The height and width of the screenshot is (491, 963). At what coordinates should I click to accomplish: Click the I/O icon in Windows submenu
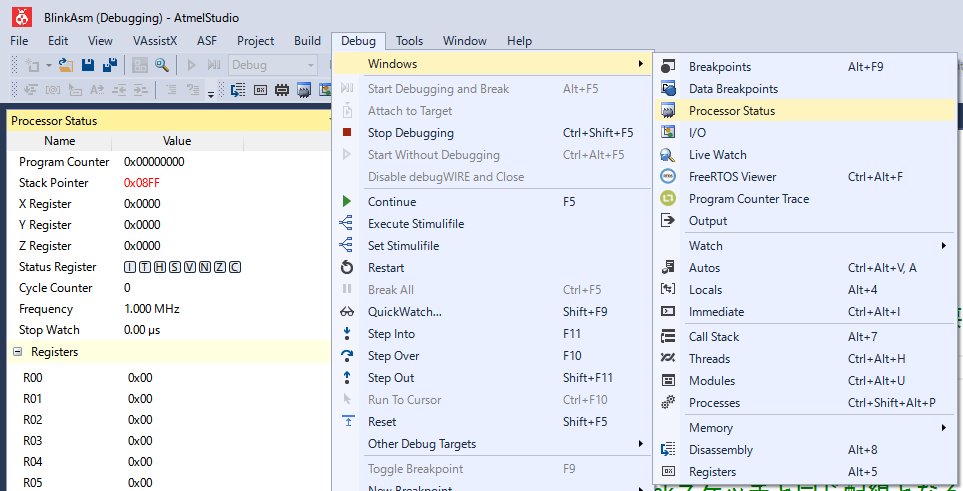[x=668, y=132]
